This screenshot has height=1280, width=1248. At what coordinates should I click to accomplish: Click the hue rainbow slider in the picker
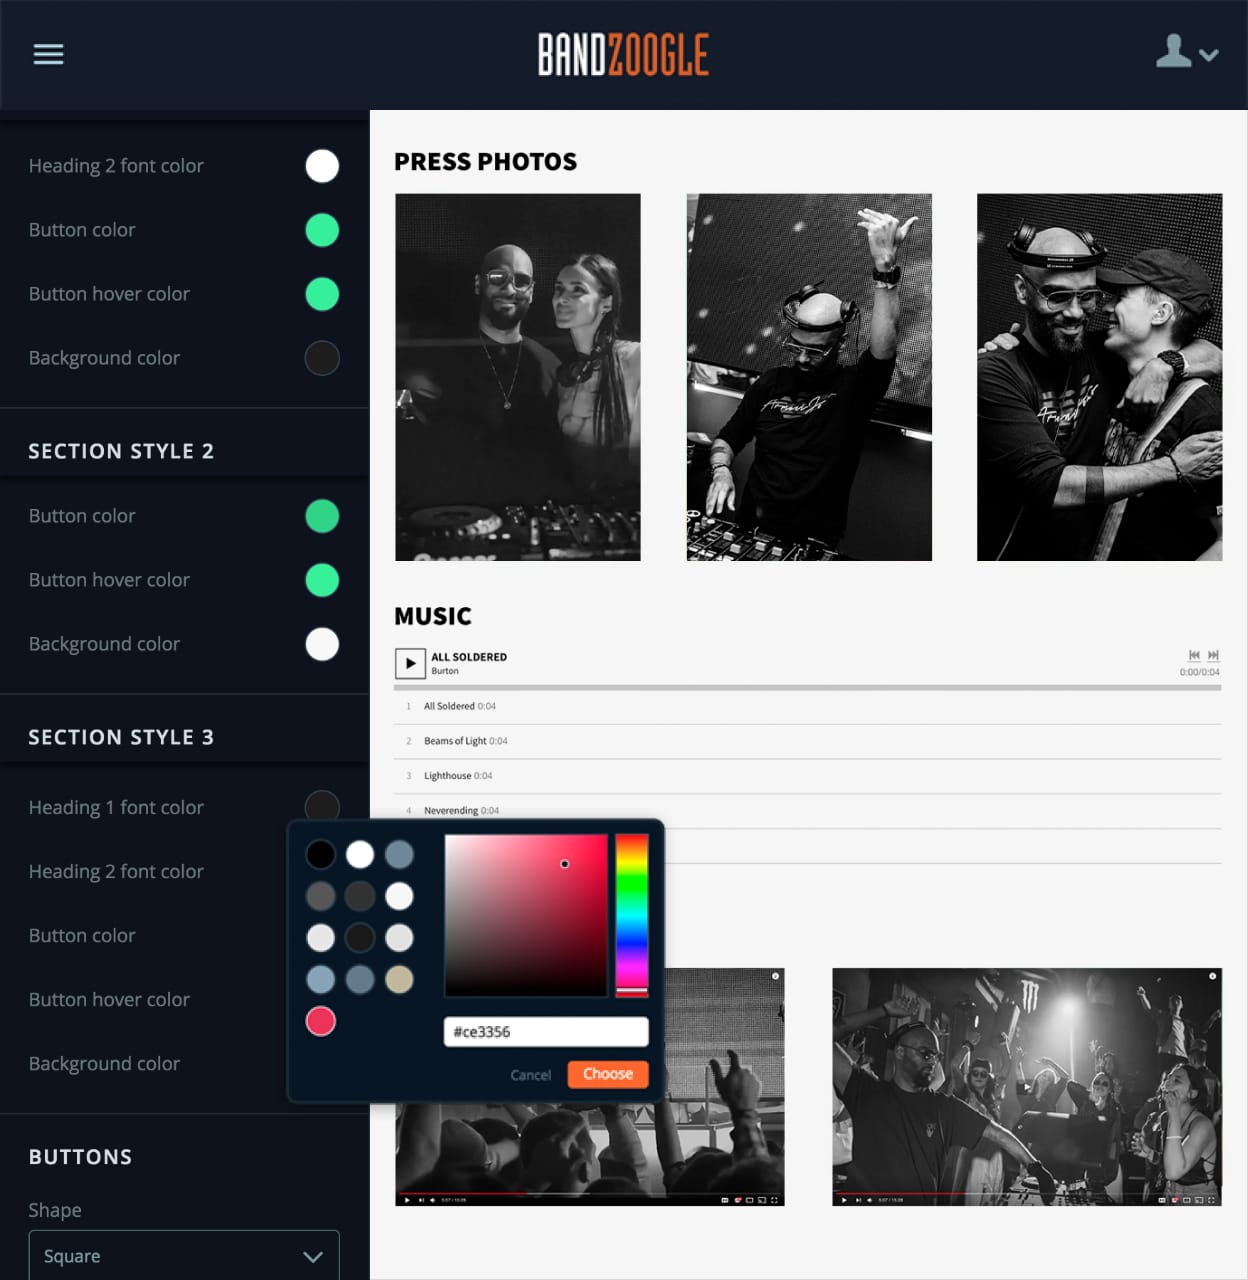[631, 915]
